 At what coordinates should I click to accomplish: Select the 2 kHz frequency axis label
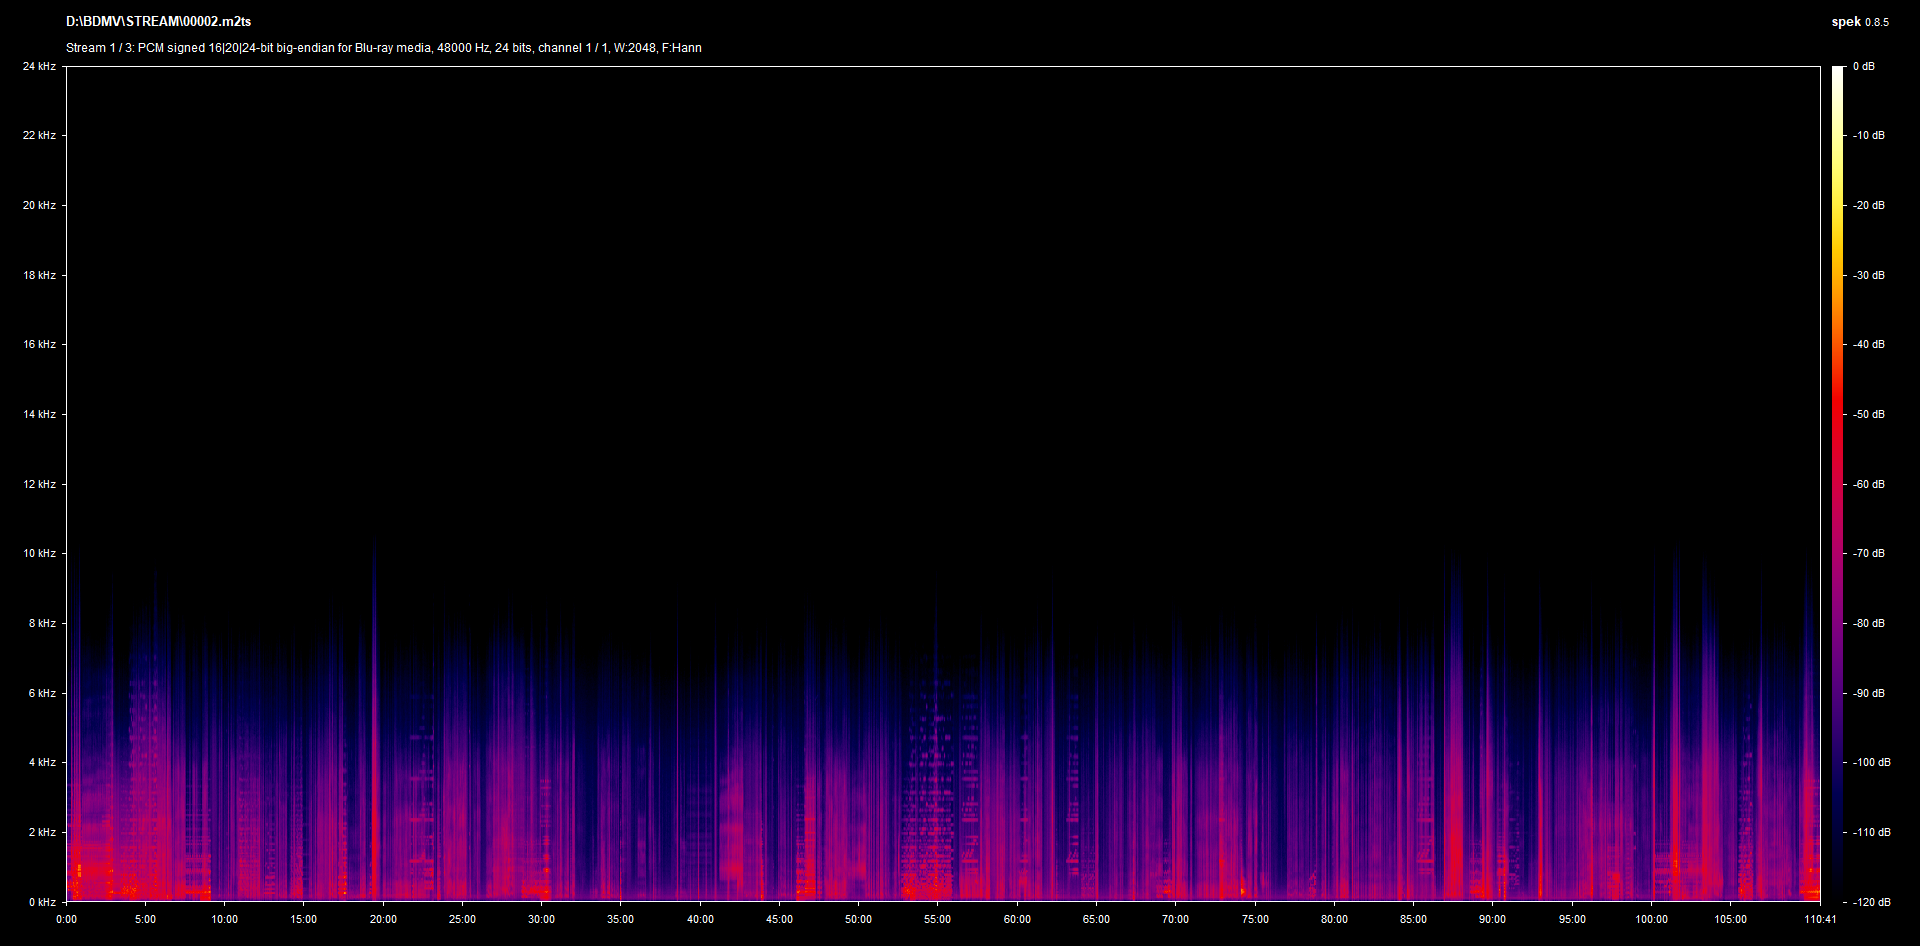click(42, 832)
